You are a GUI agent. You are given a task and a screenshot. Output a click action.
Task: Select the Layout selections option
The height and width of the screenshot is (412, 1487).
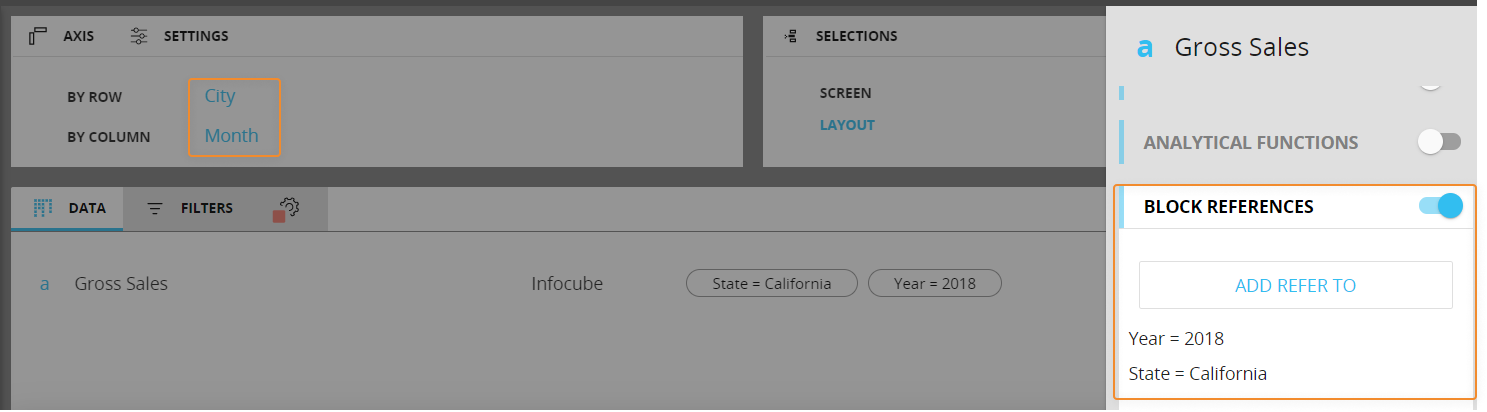[x=847, y=125]
